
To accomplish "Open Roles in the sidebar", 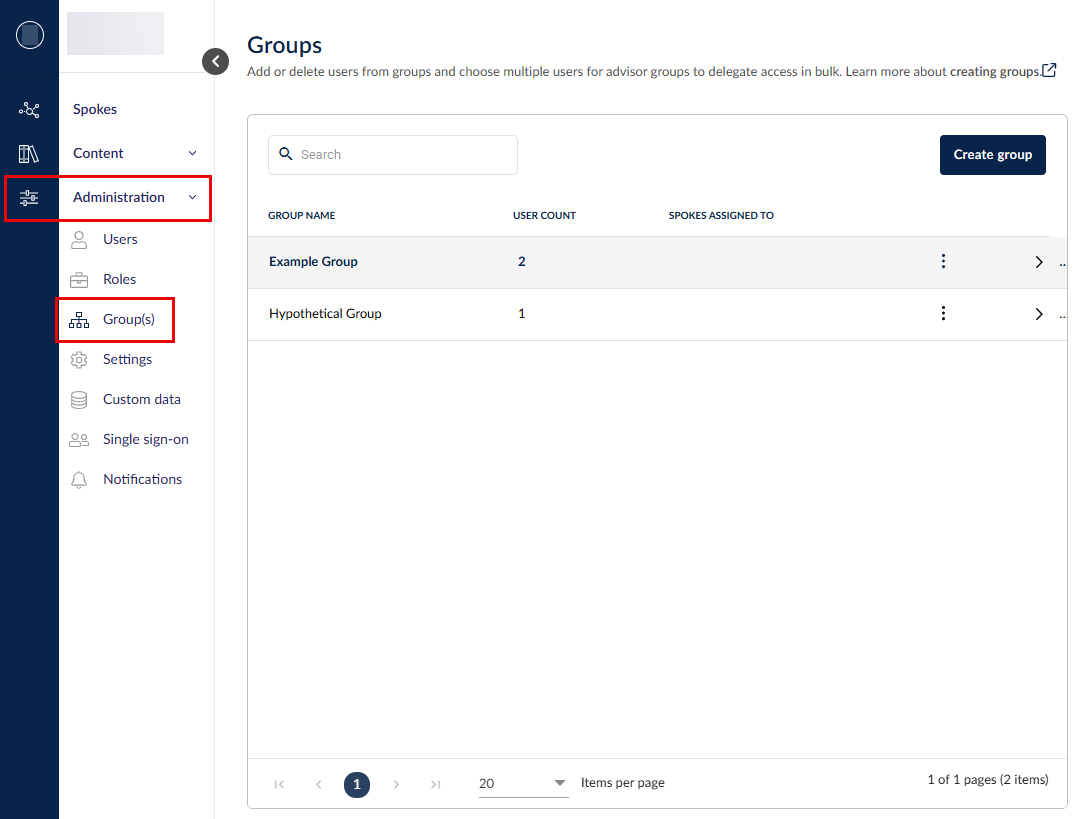I will pyautogui.click(x=119, y=279).
